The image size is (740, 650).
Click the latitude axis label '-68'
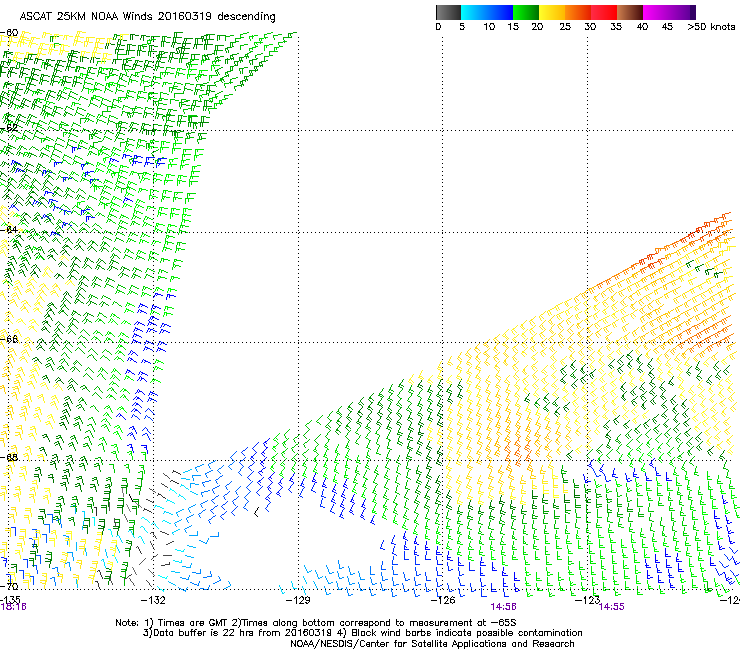coord(9,457)
